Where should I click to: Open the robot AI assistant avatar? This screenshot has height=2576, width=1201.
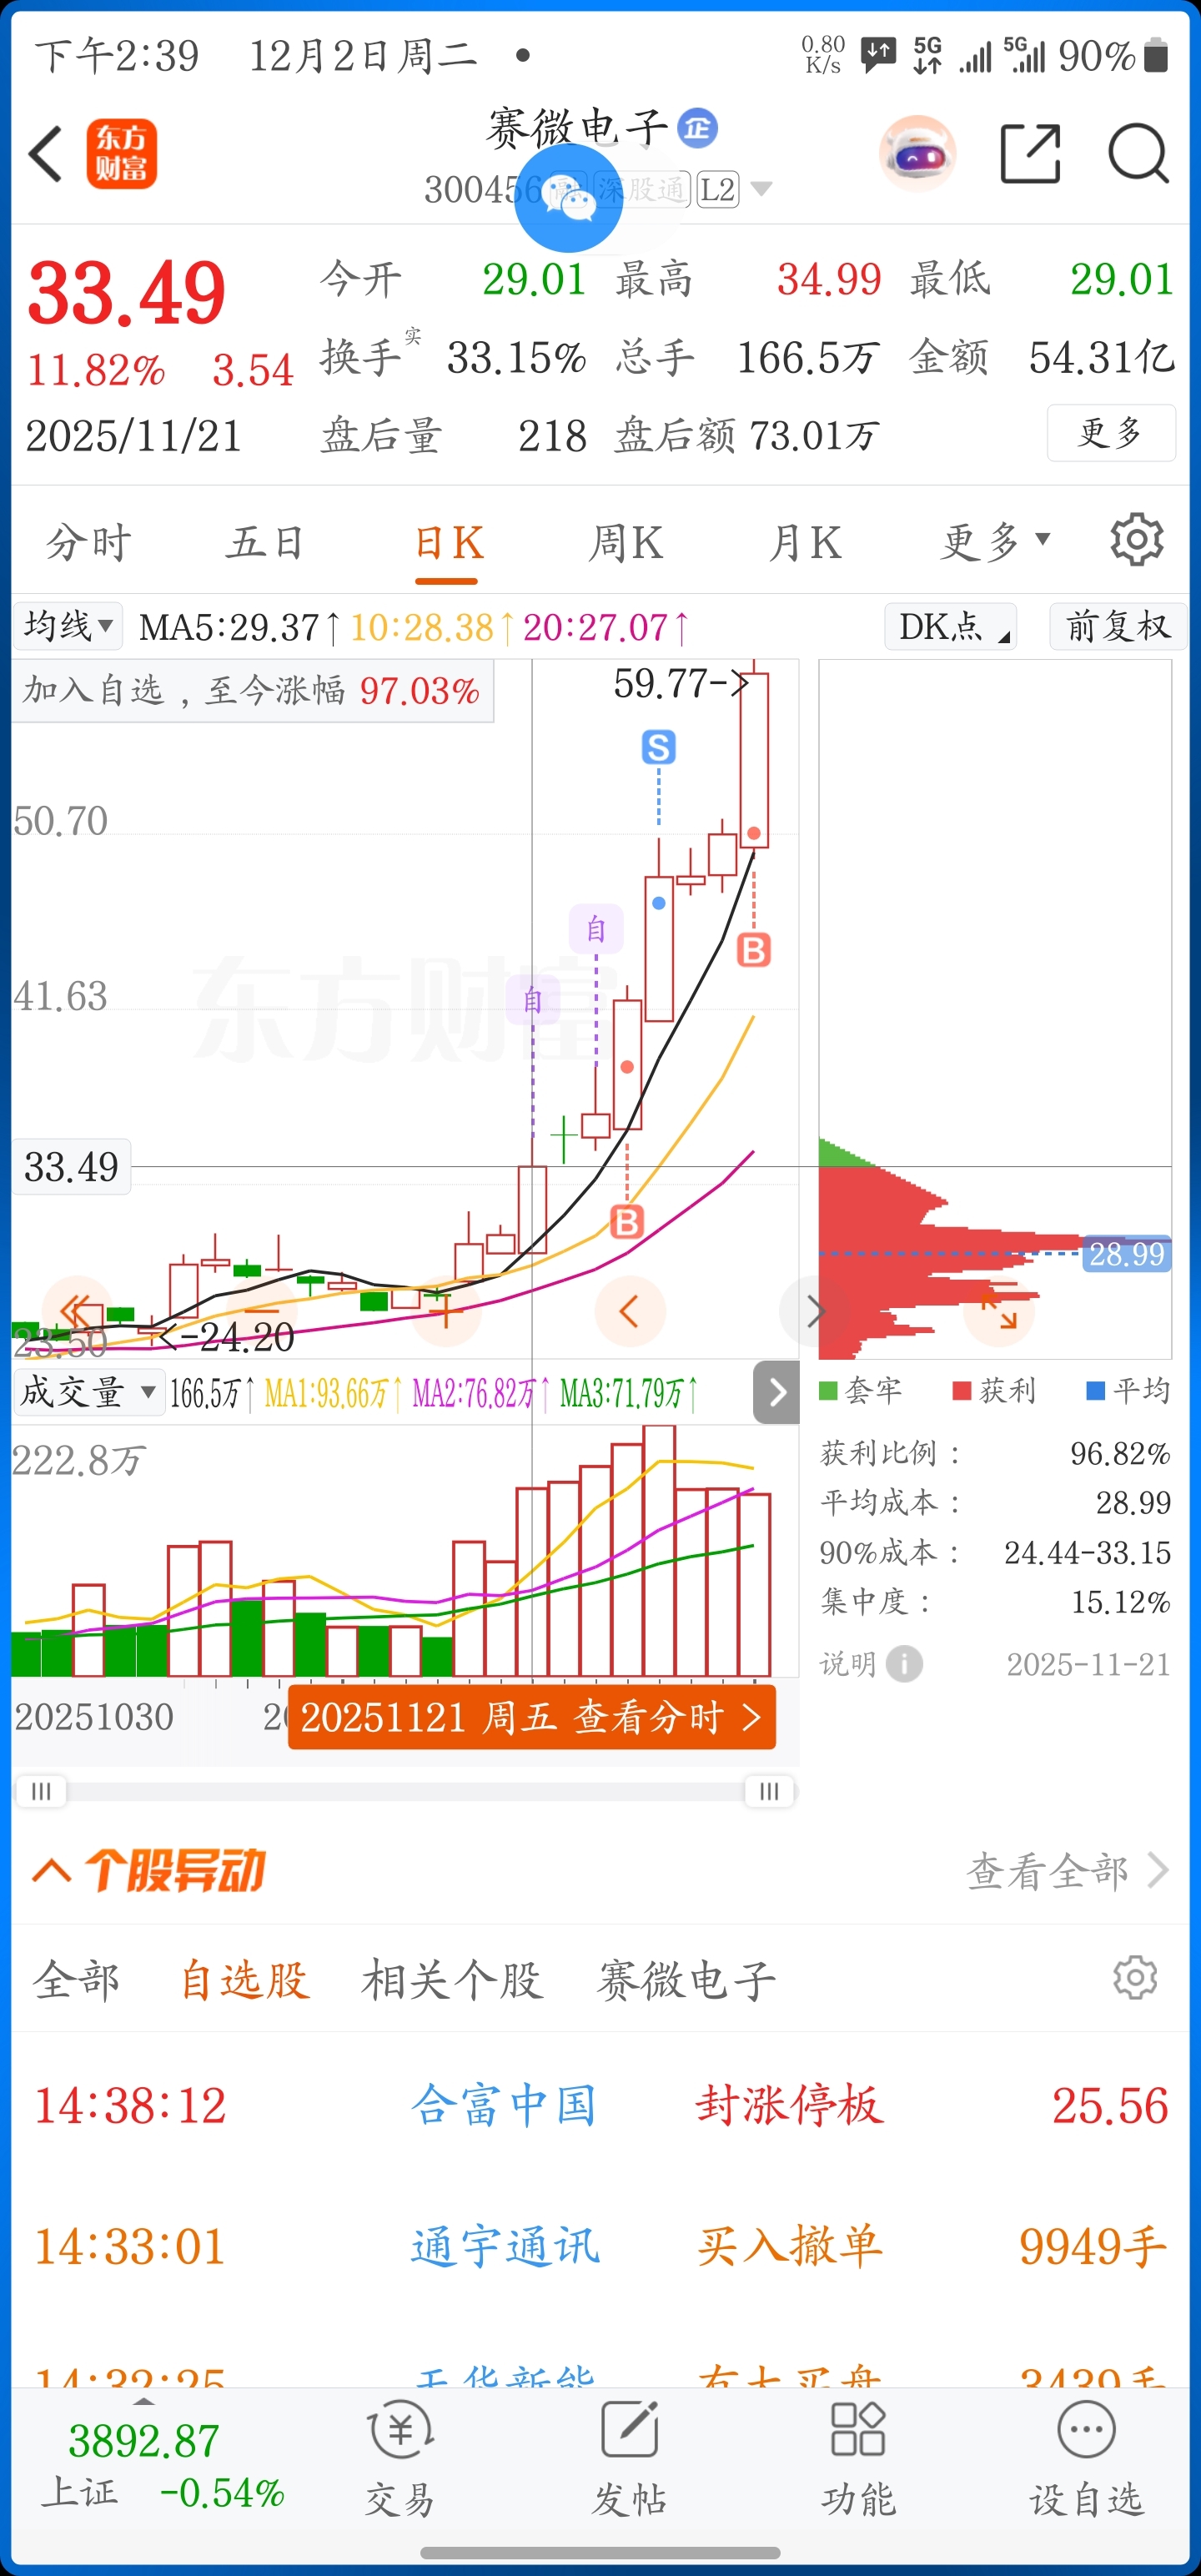(x=917, y=153)
